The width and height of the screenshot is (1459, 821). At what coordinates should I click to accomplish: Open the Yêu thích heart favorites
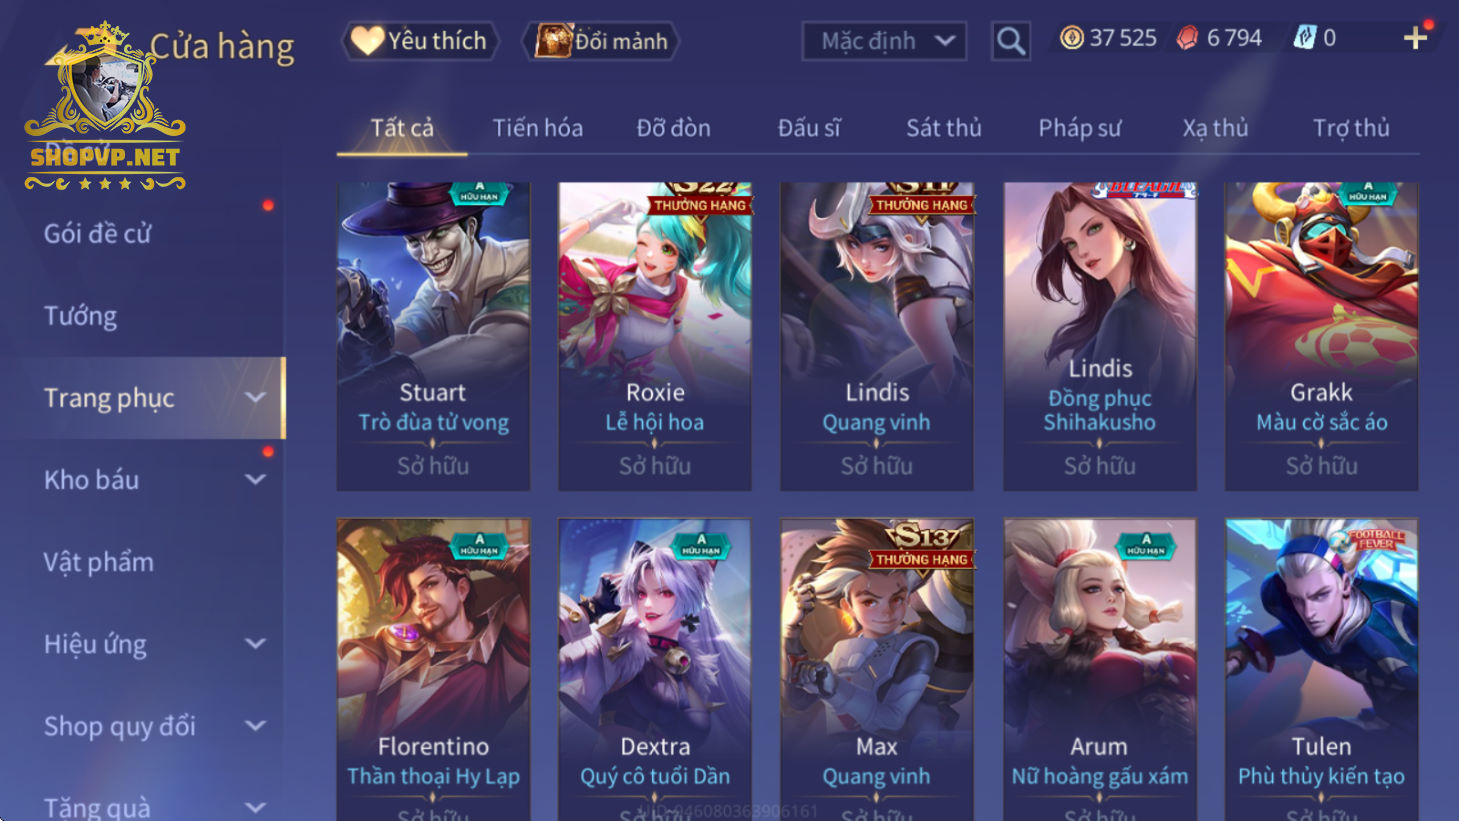tap(367, 40)
